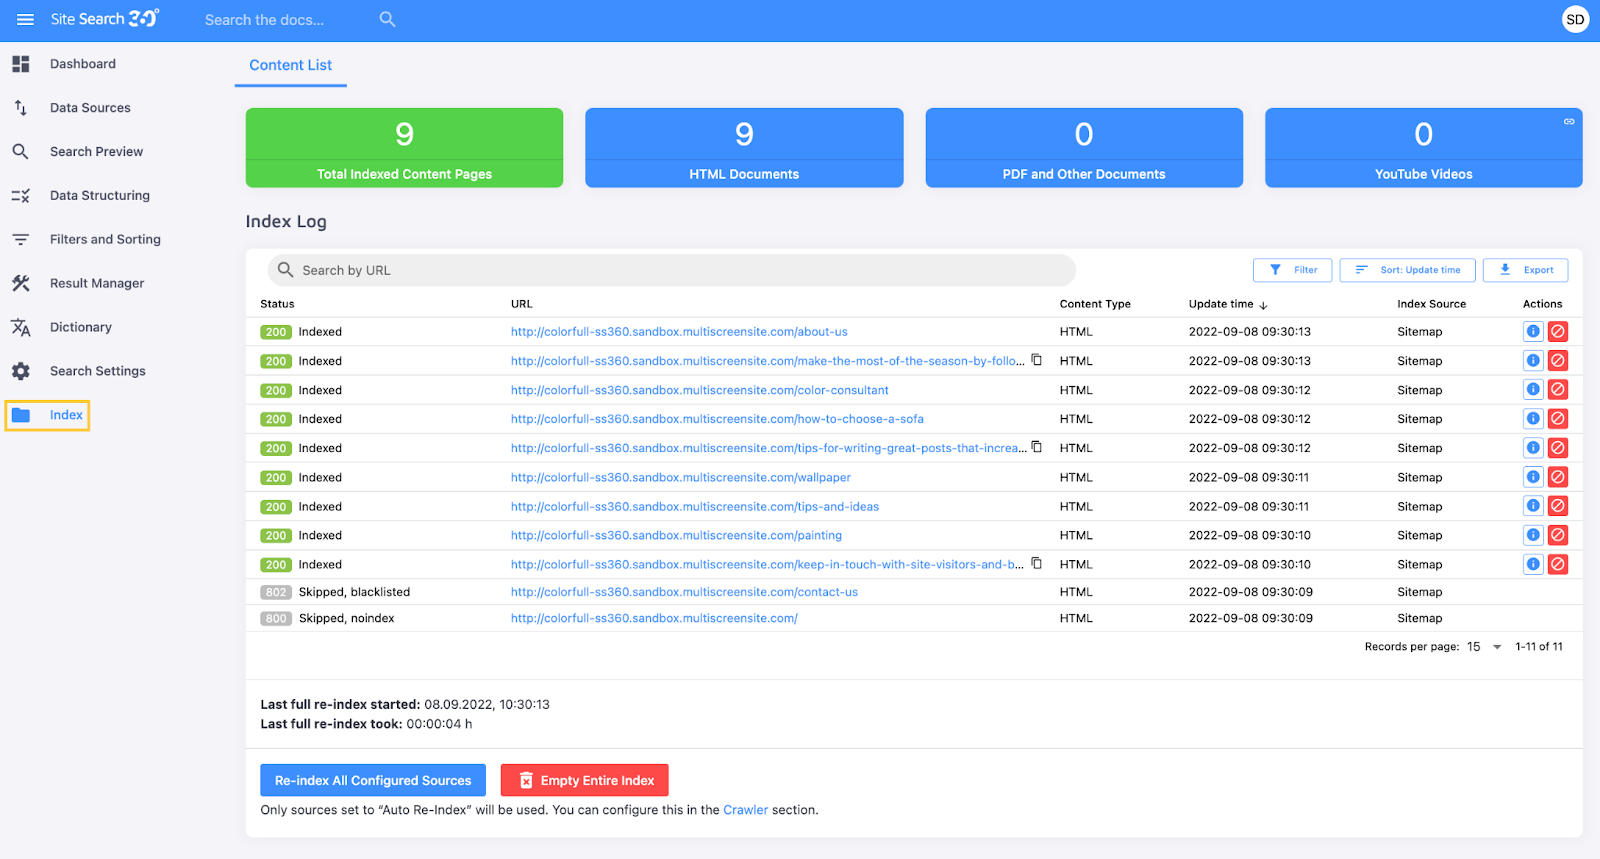Open the Records per page dropdown
The width and height of the screenshot is (1600, 859).
pyautogui.click(x=1484, y=647)
